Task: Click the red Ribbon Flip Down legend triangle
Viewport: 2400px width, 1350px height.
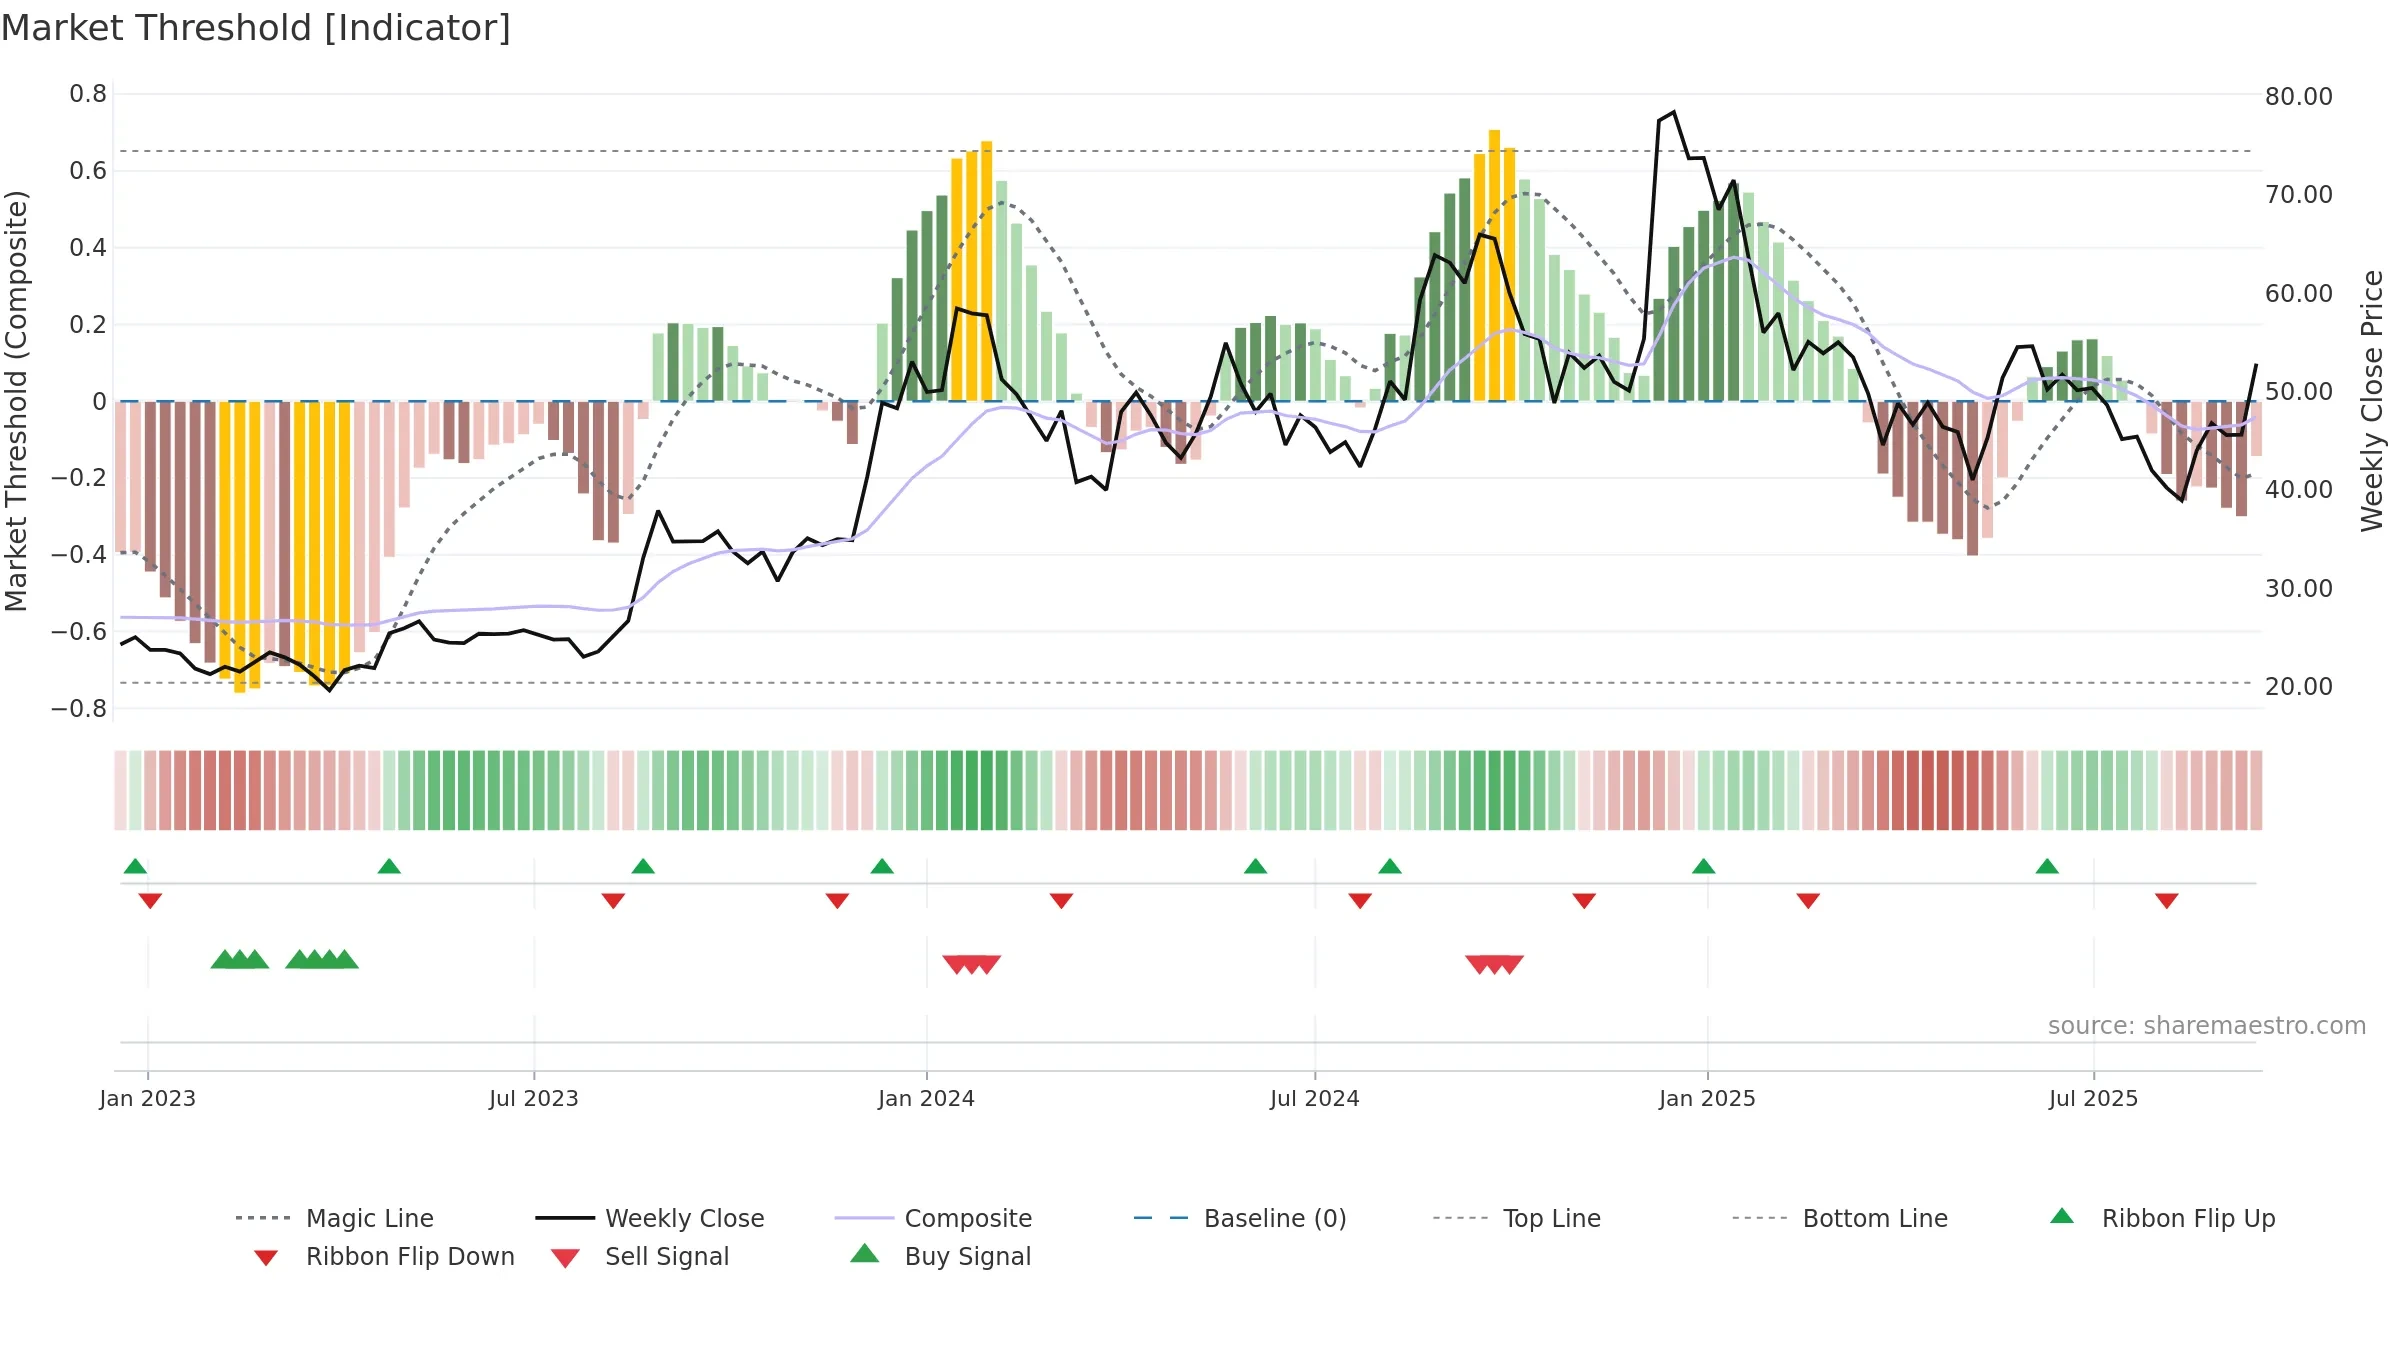Action: coord(265,1258)
